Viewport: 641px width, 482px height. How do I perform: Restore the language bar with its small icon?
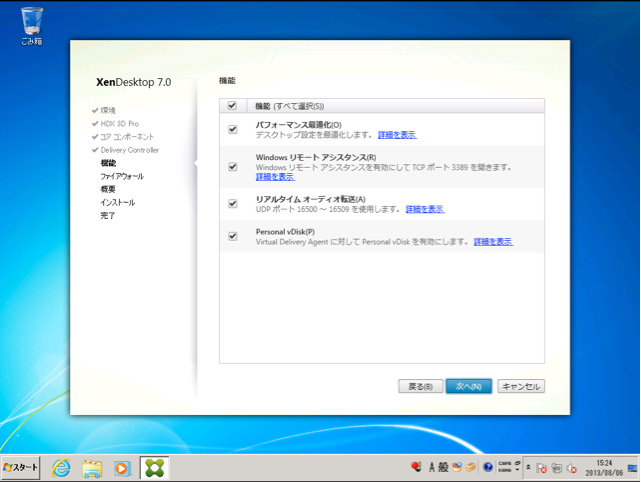518,463
